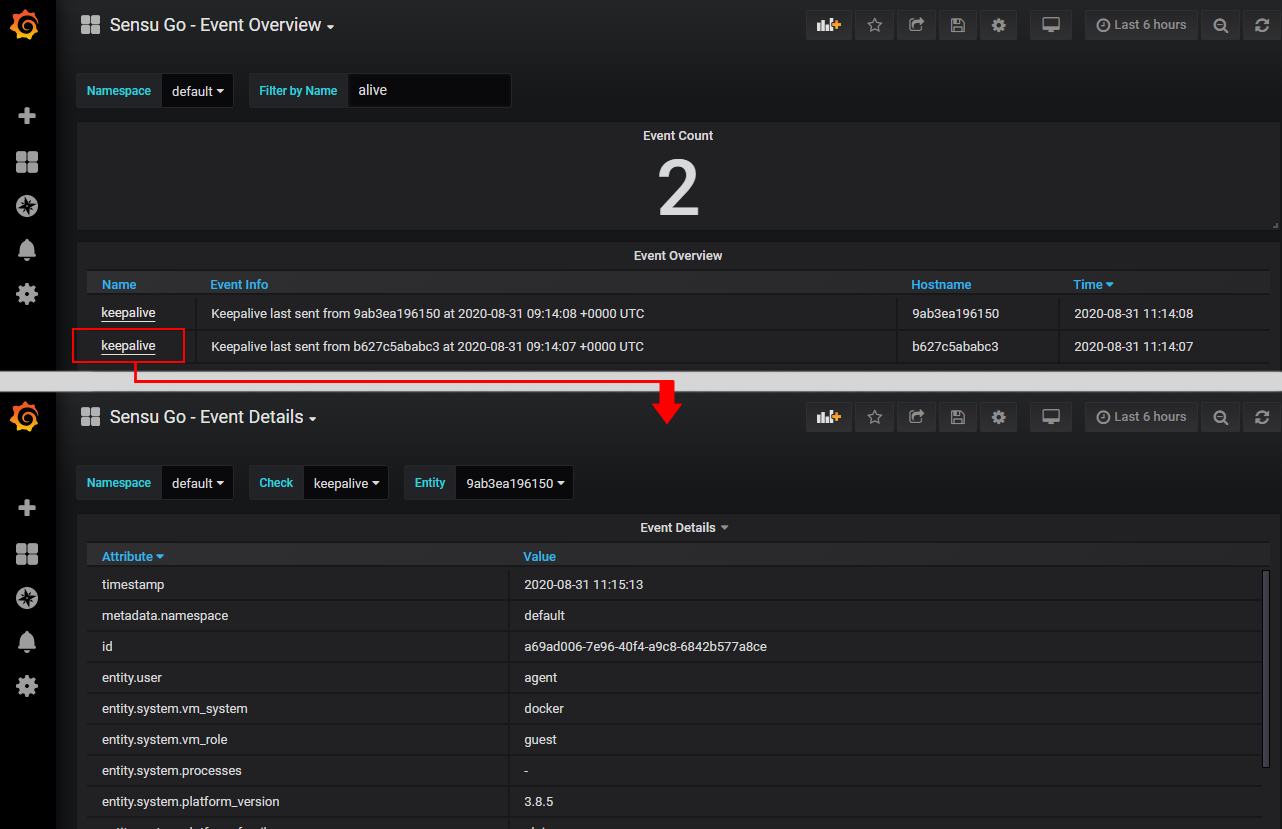Open keepalive link for host 9ab3ea196150
Viewport: 1282px width, 829px height.
pyautogui.click(x=128, y=313)
